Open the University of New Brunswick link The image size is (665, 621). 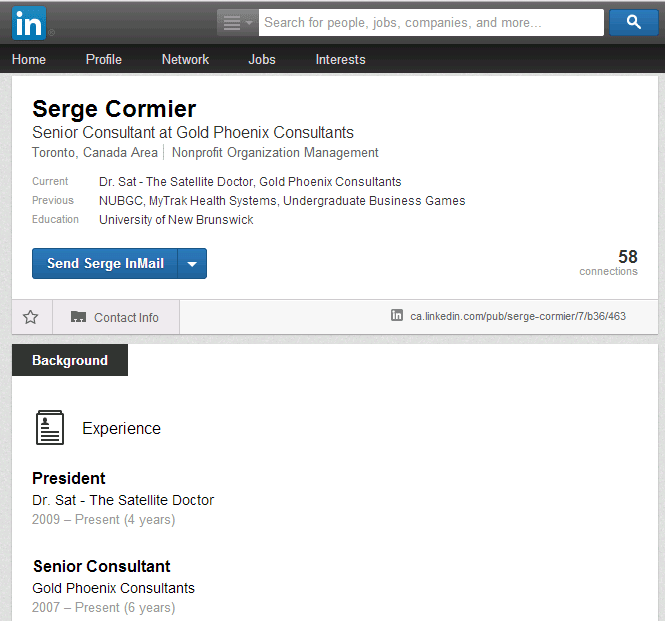[176, 219]
